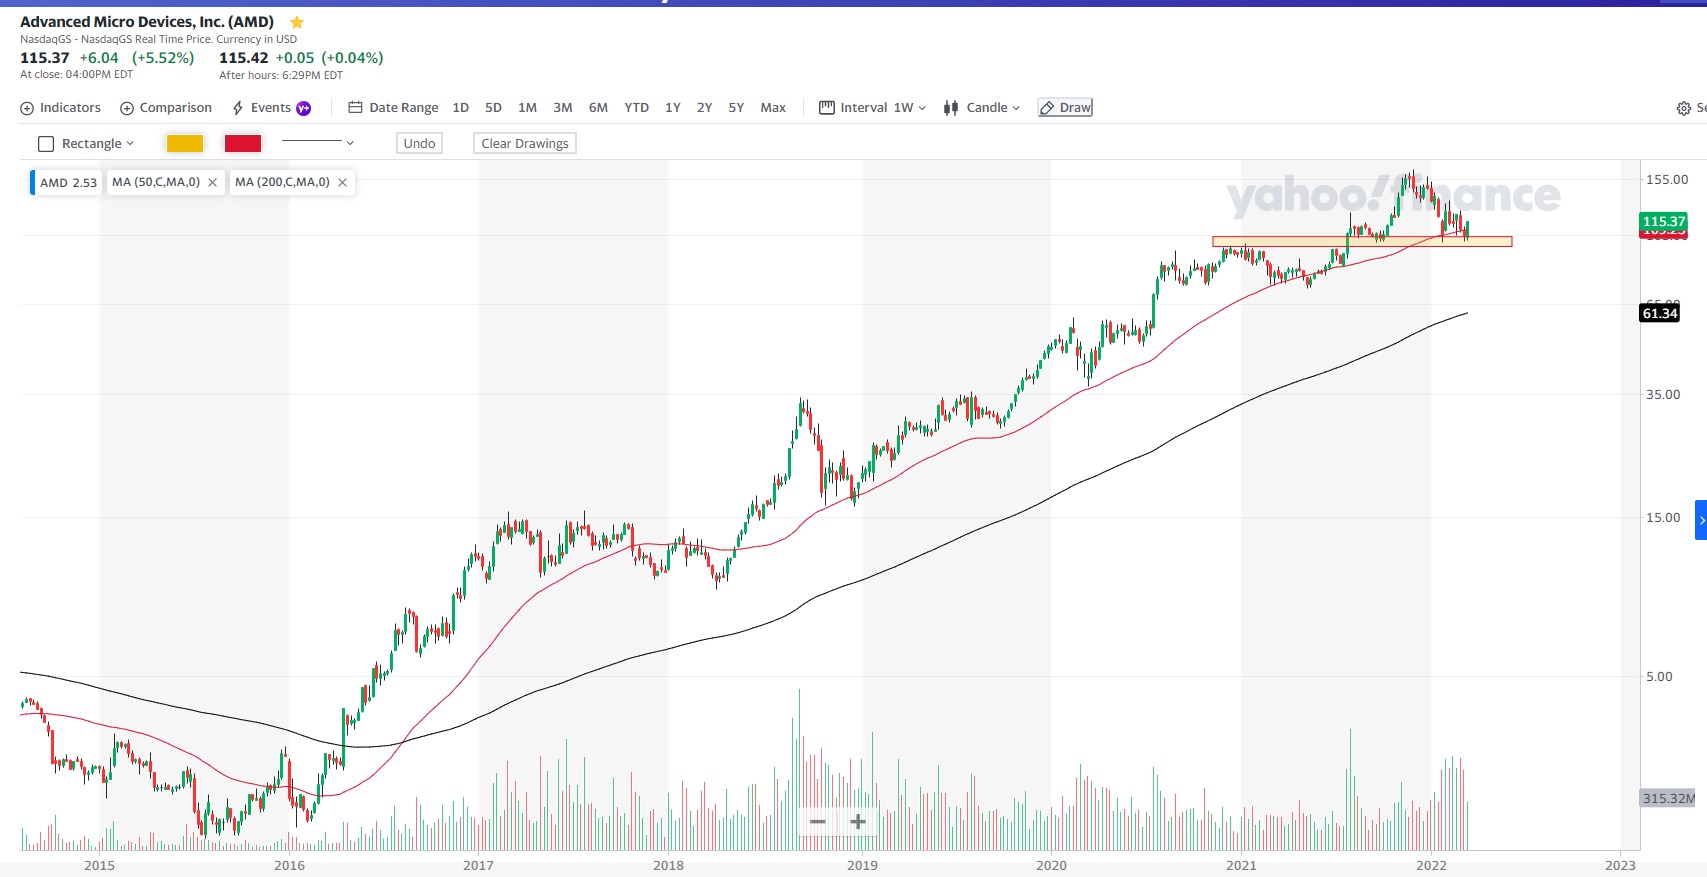Open the Indicators plus icon
Screen dimensions: 1707x877
point(27,108)
